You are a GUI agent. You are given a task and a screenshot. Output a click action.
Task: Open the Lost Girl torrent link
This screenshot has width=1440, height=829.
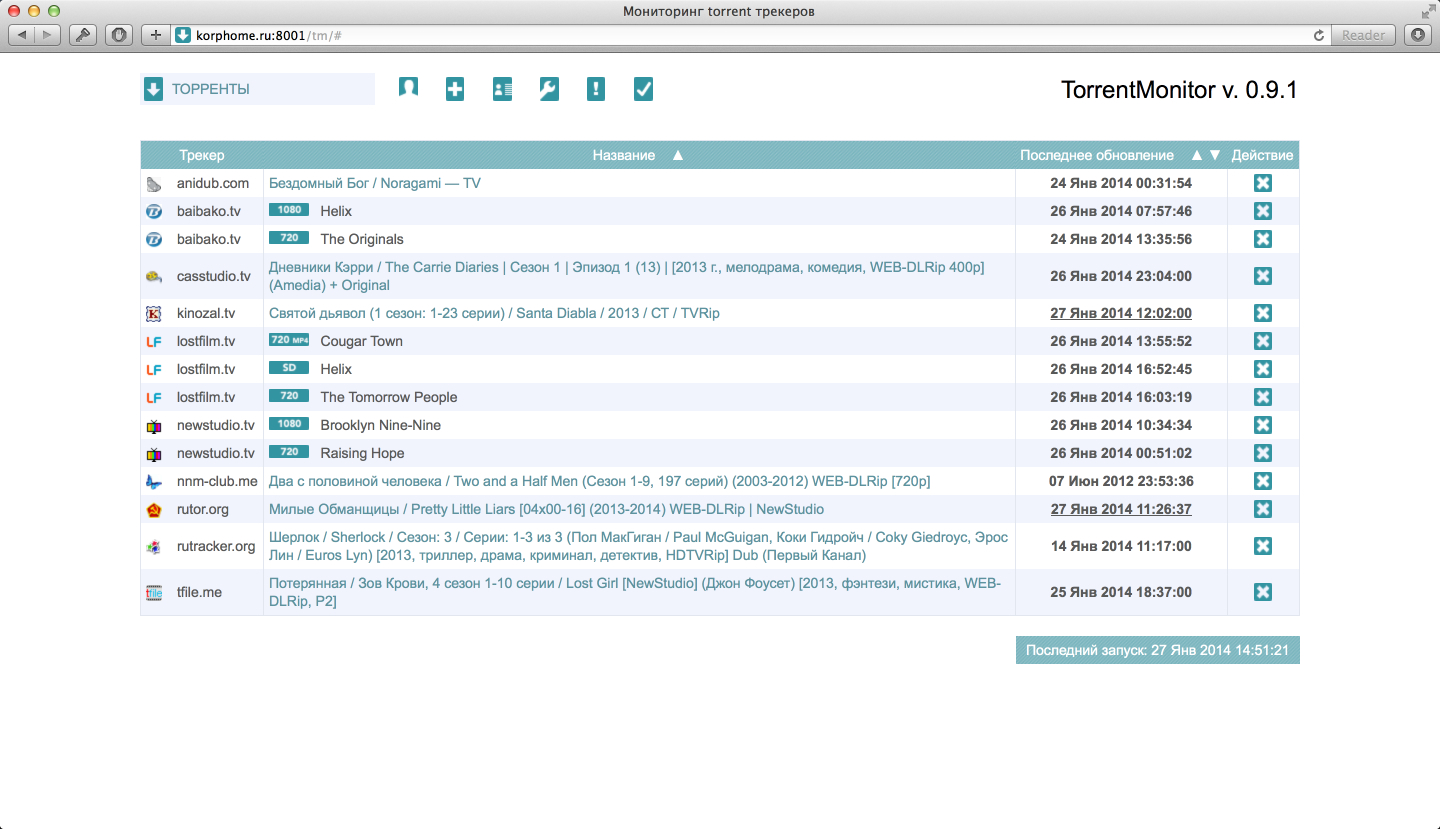tap(635, 592)
